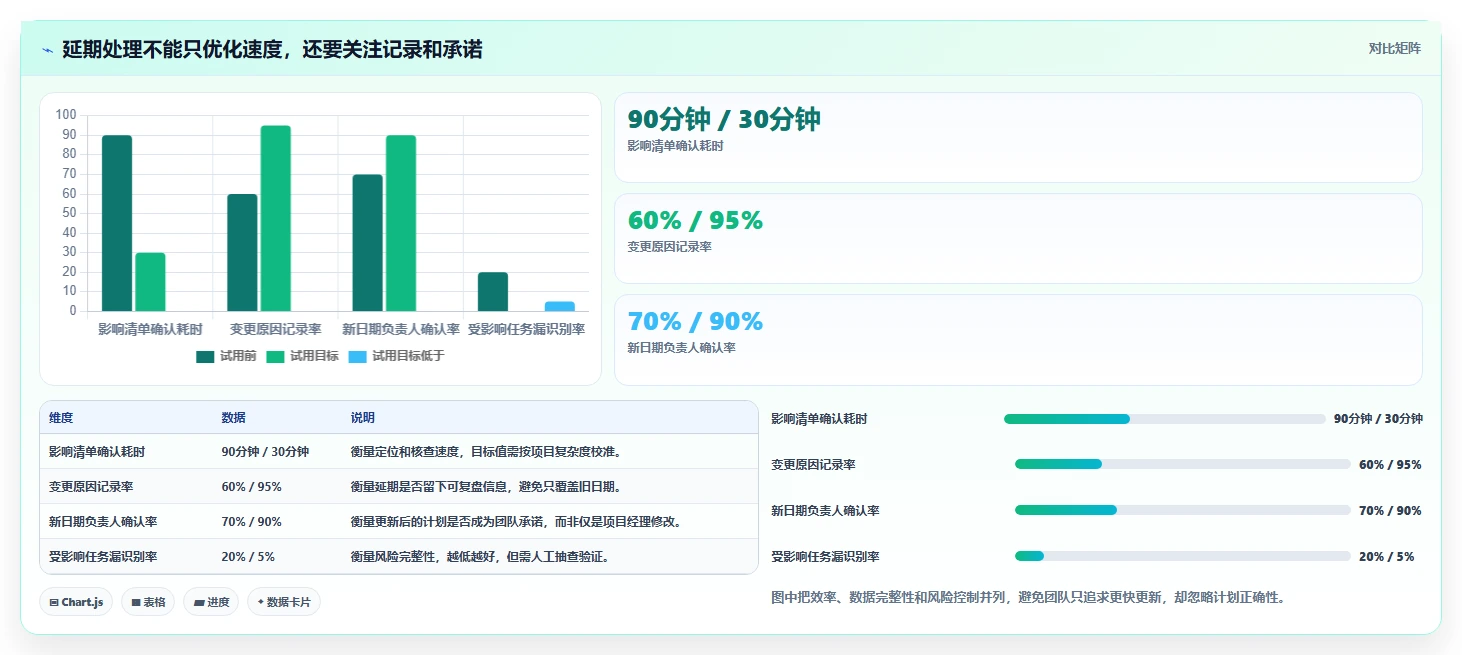The height and width of the screenshot is (655, 1462).
Task: Click the 新日期负责人确认率 x-axis label
Action: 401,329
